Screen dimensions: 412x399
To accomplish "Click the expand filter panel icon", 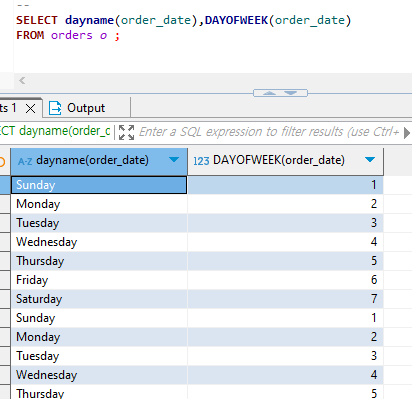I will tap(126, 132).
